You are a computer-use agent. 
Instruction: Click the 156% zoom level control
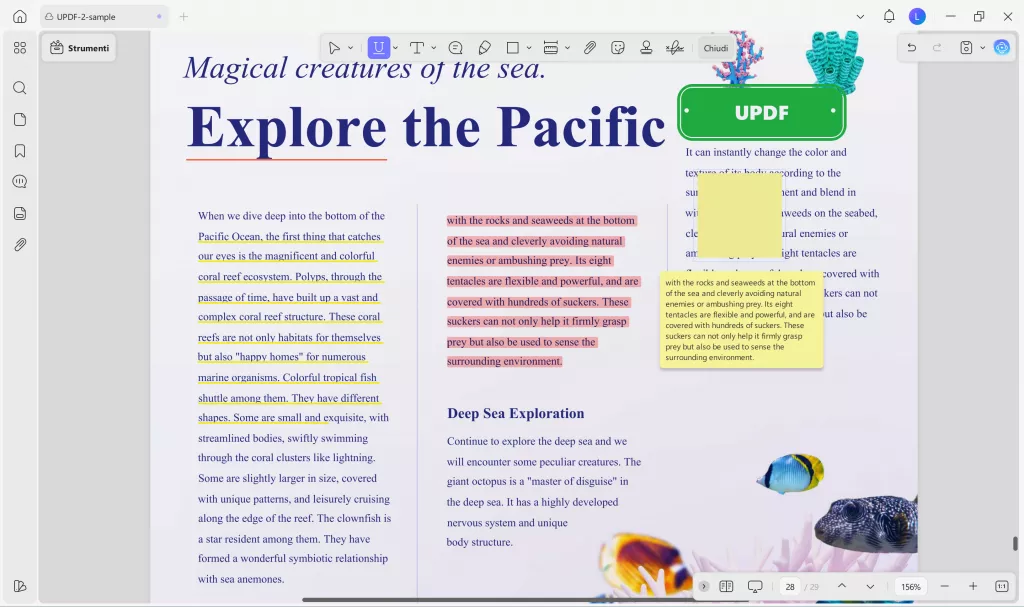[x=910, y=586]
